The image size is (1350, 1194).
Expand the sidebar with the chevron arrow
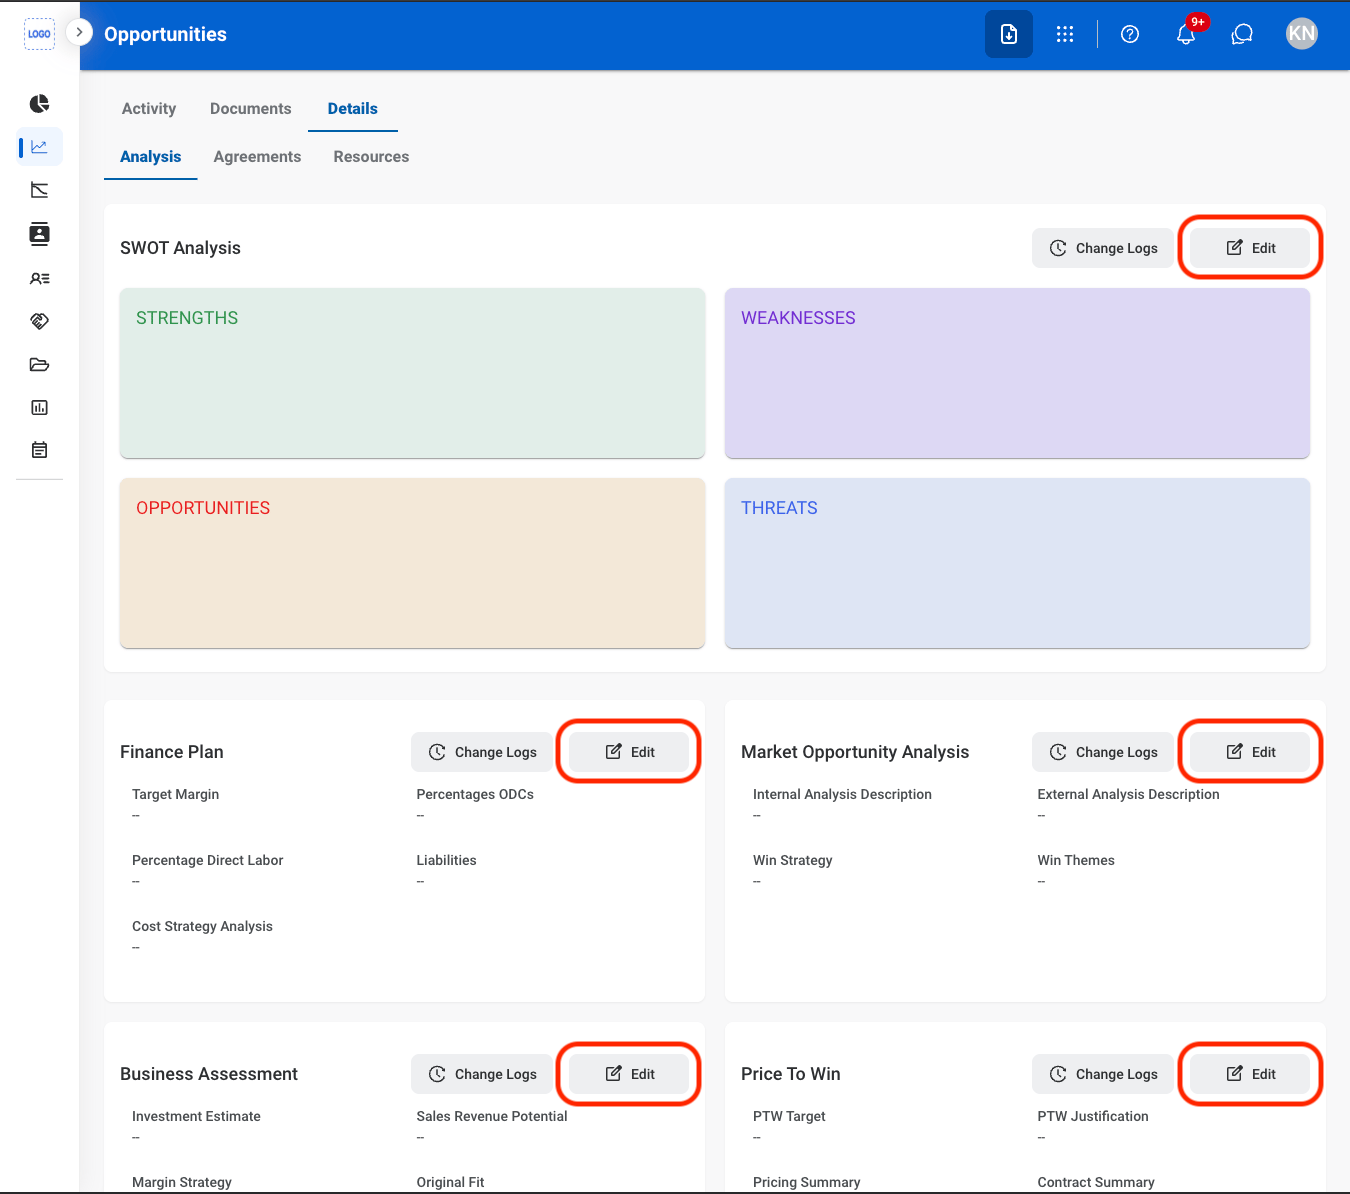click(x=79, y=32)
